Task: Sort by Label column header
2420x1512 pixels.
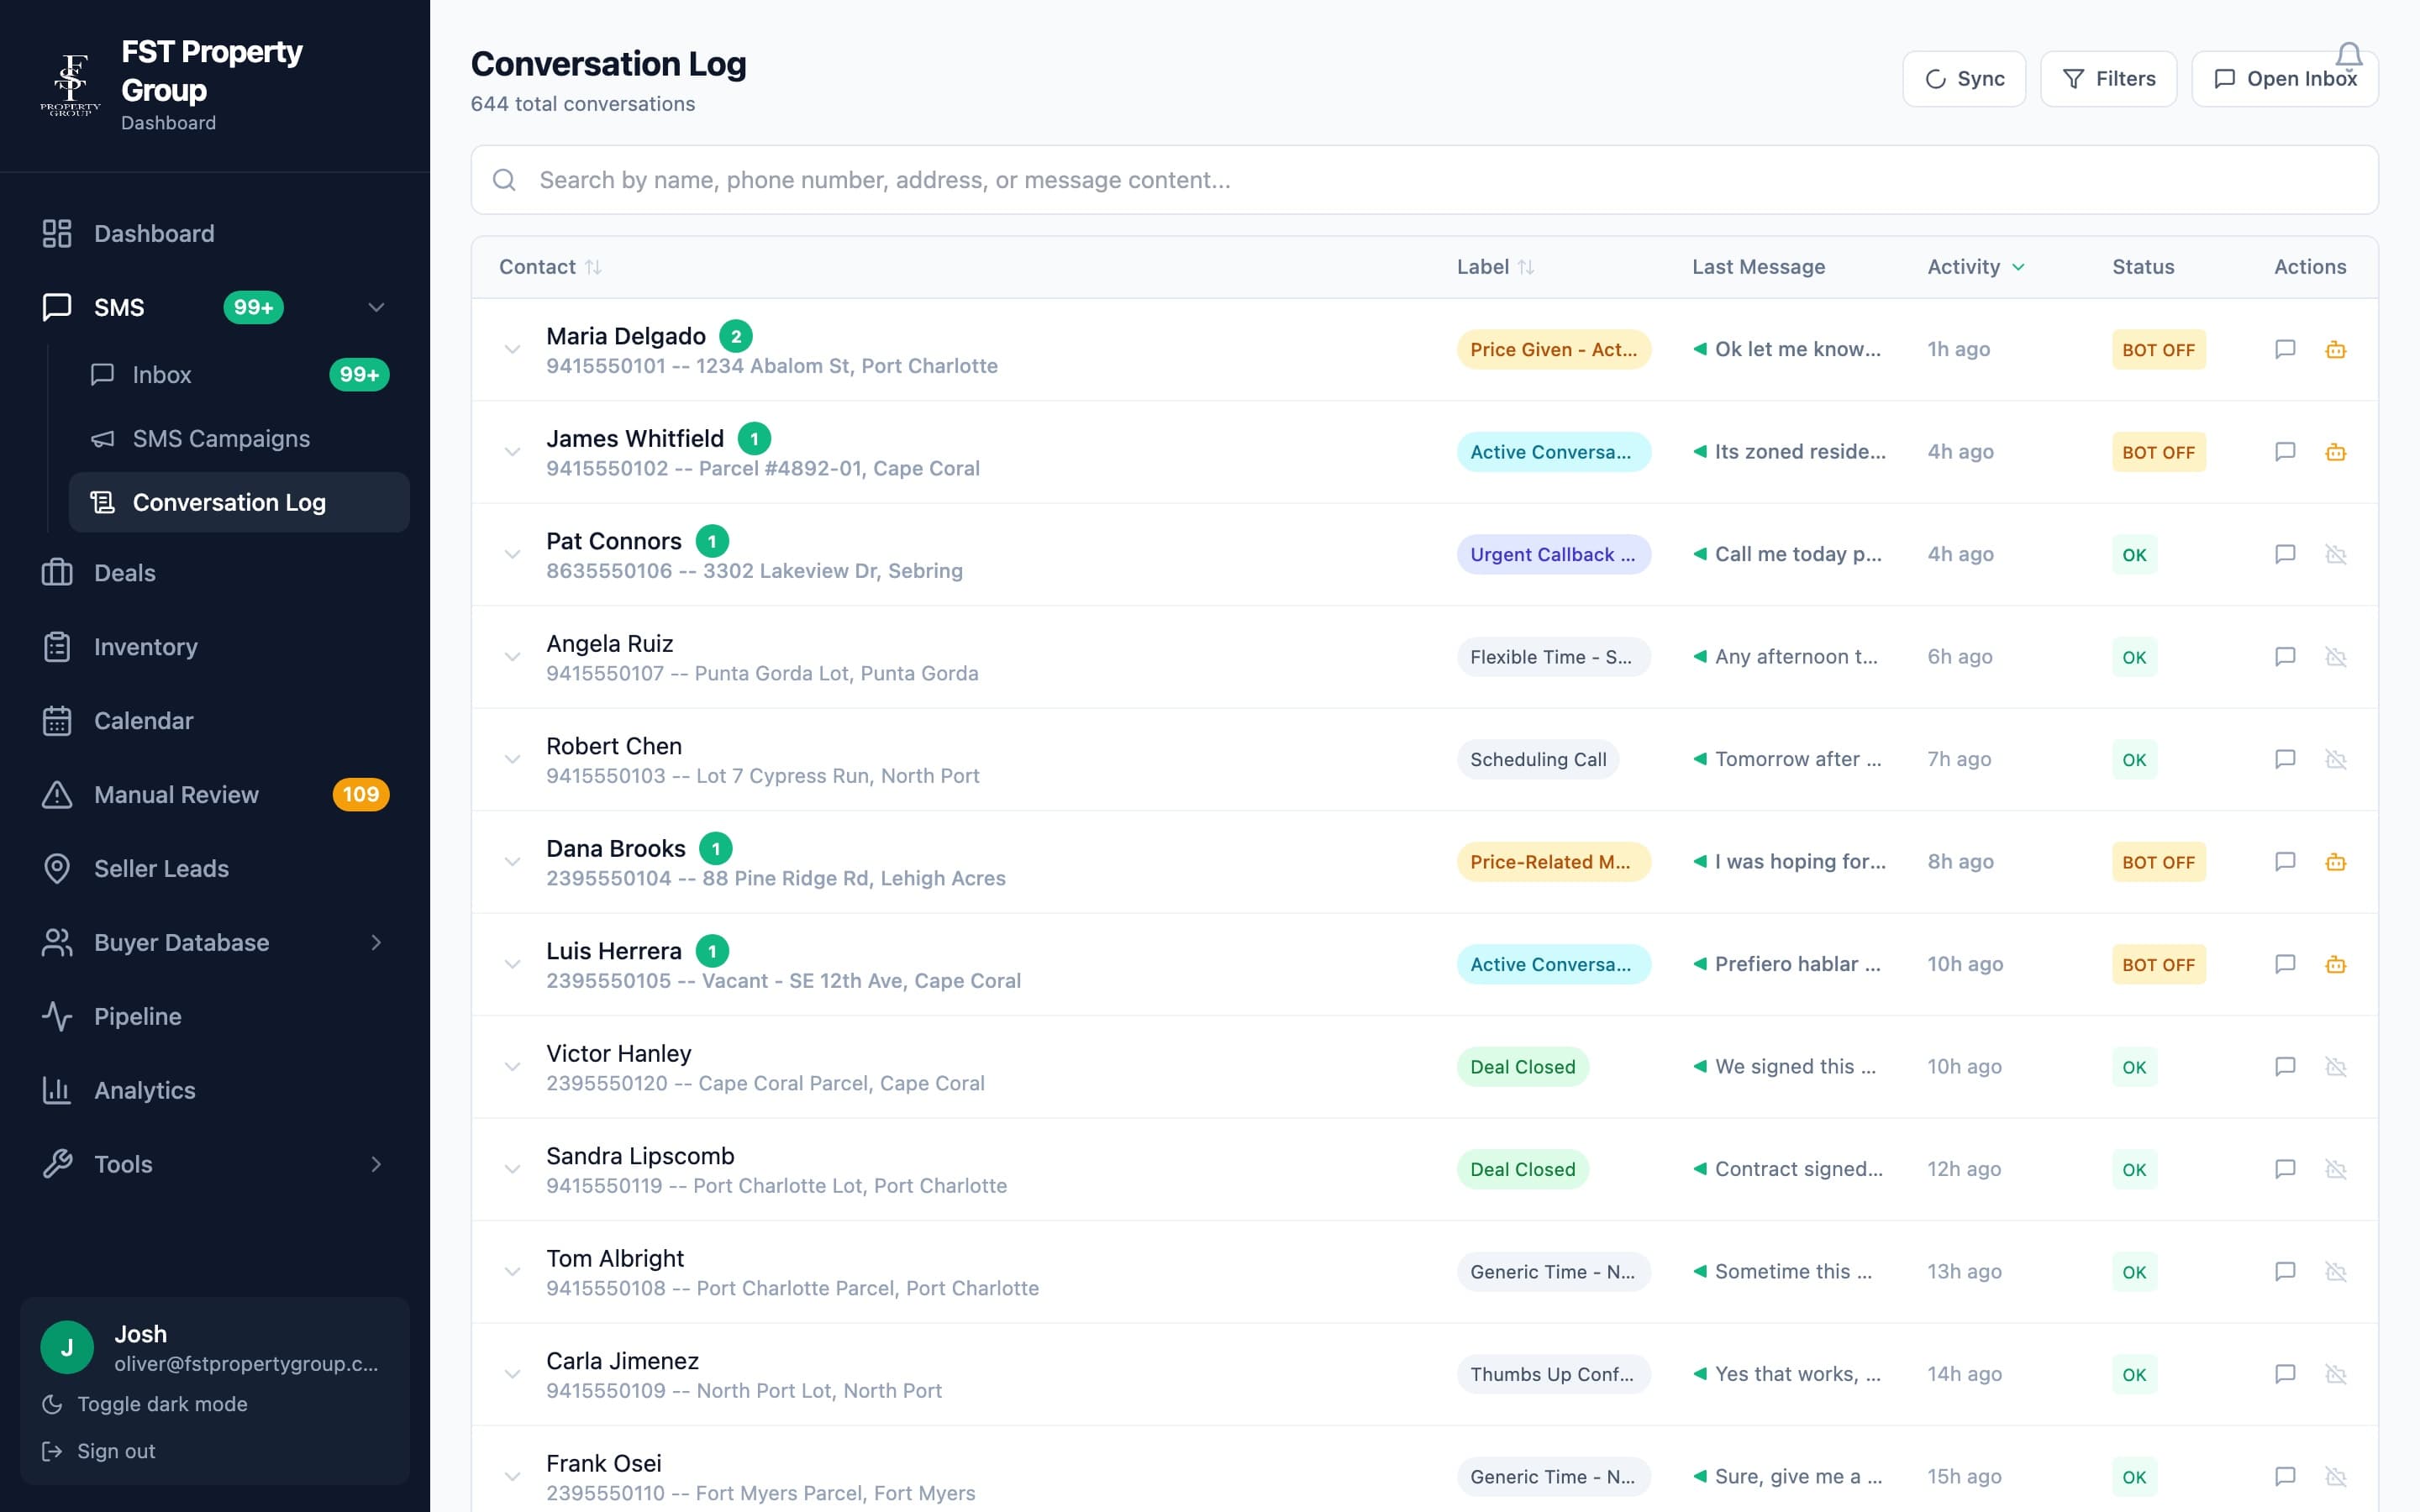Action: [x=1495, y=267]
